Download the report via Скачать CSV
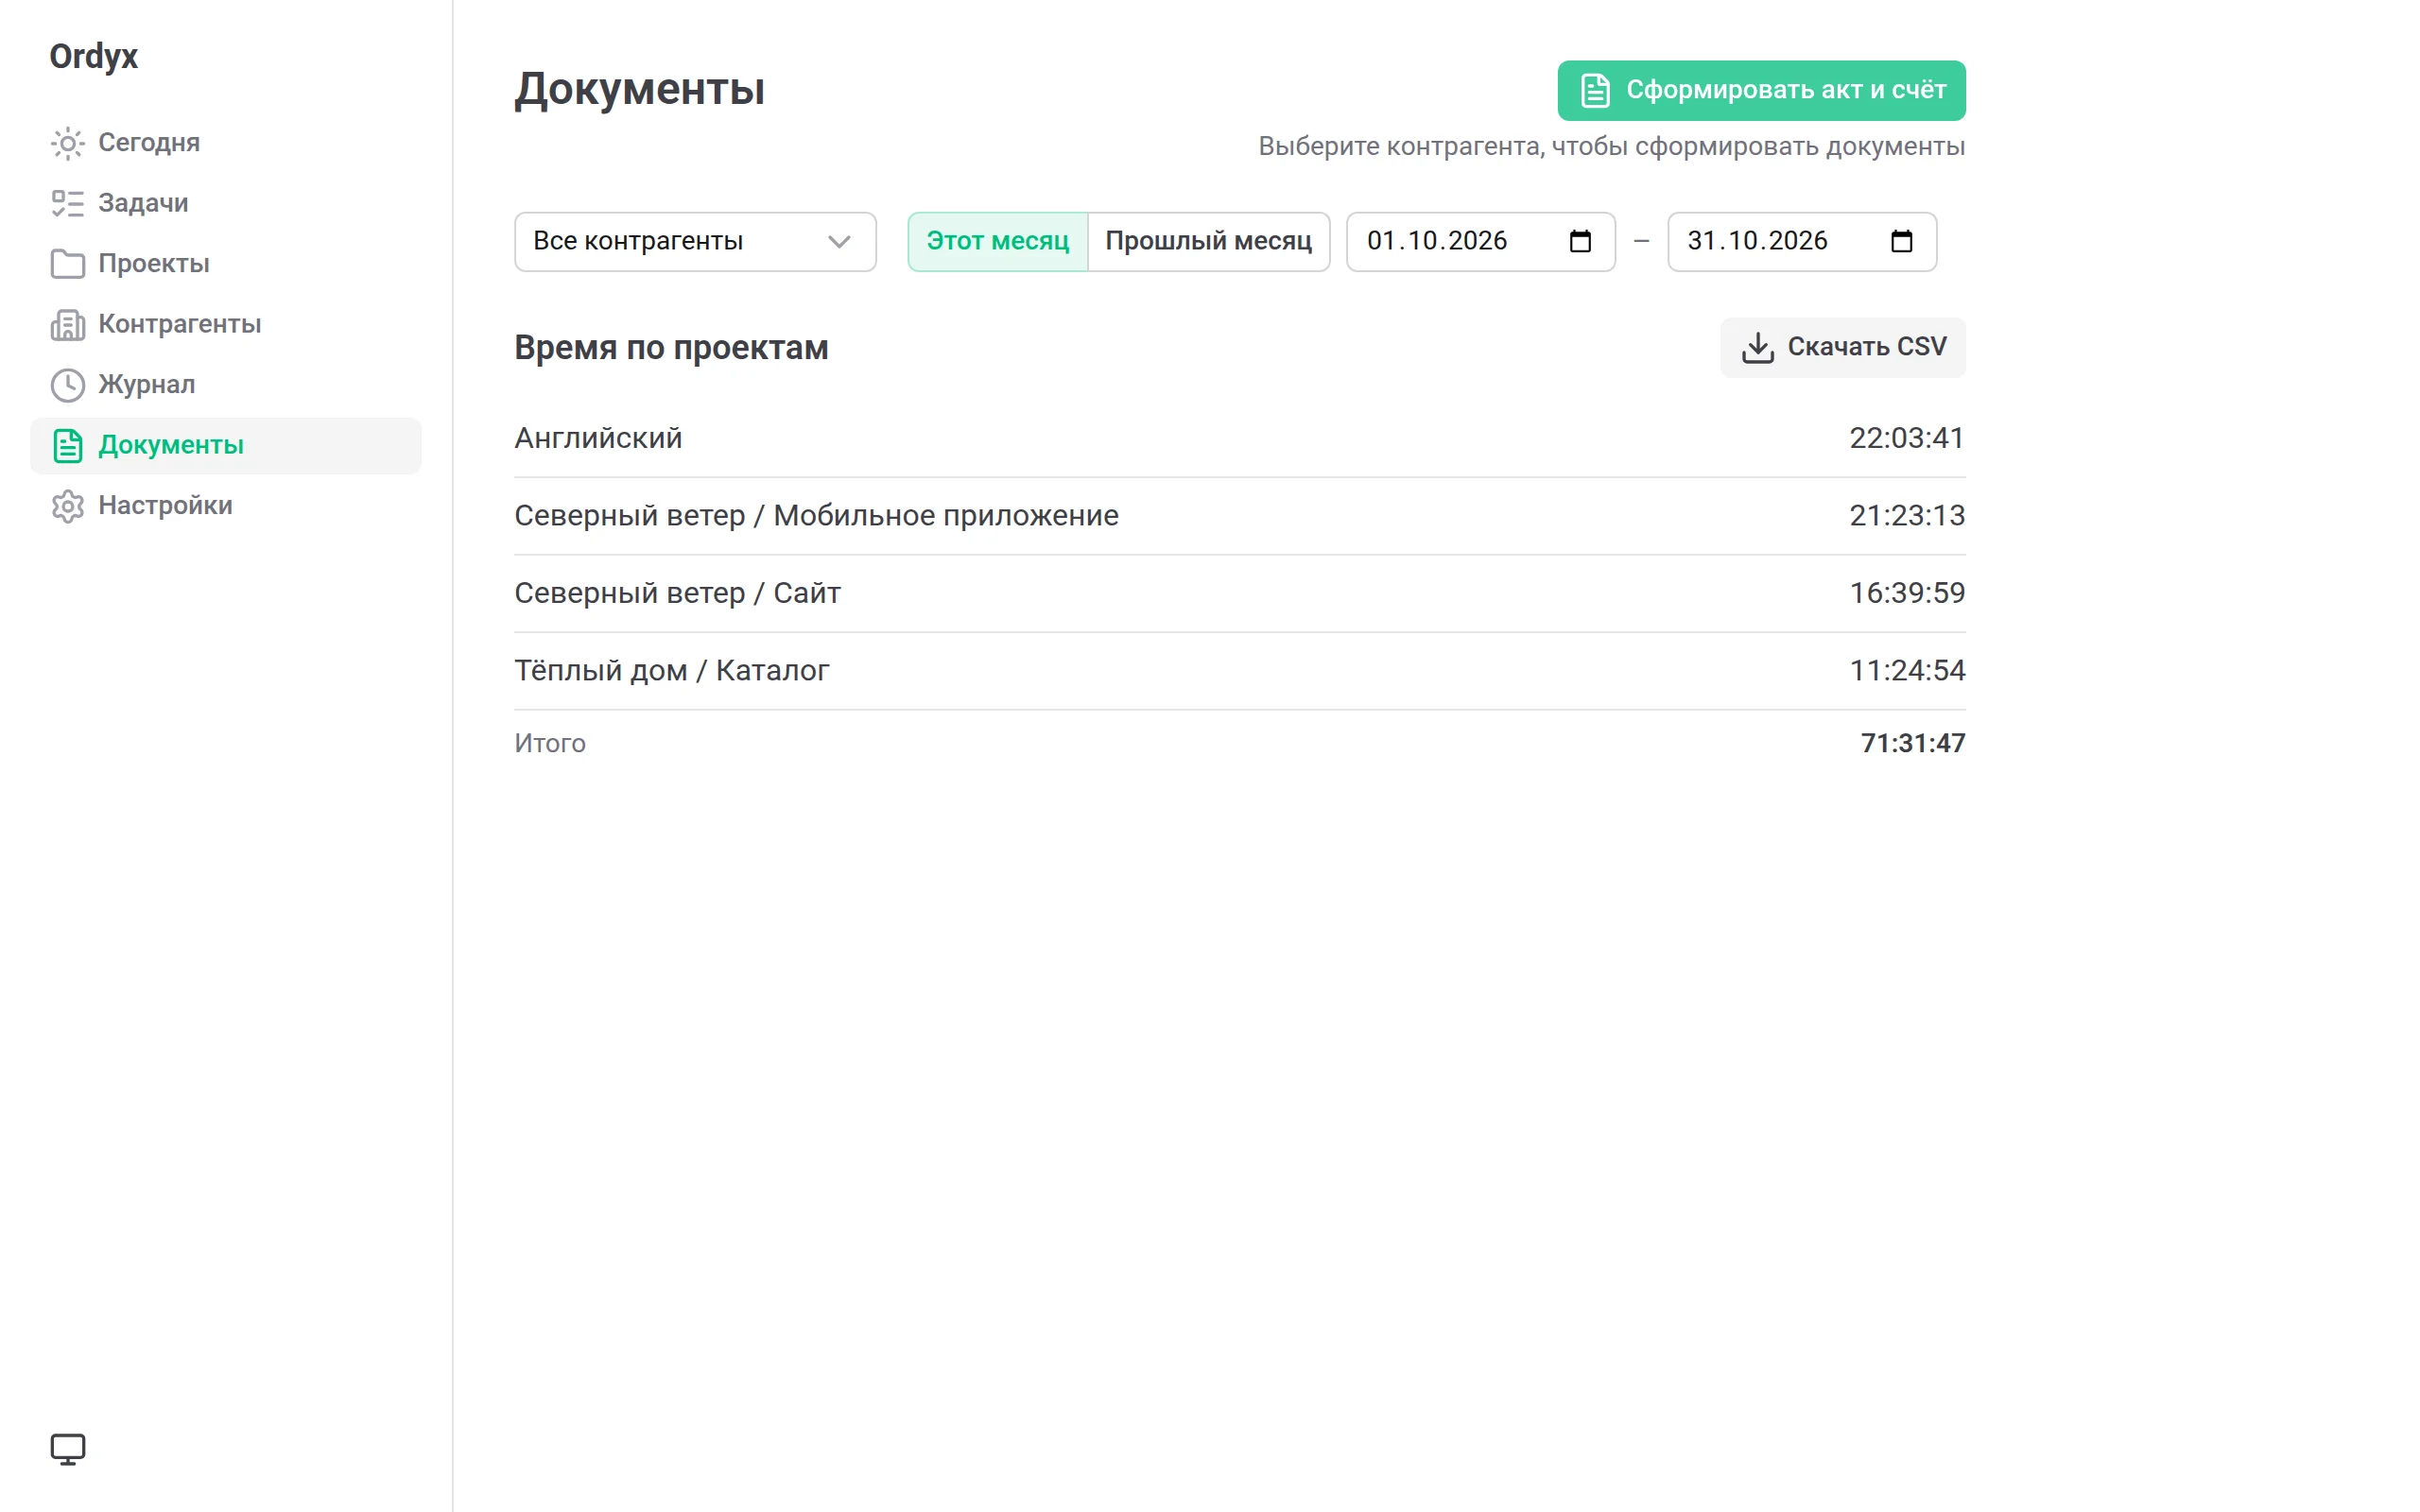2420x1512 pixels. point(1842,347)
